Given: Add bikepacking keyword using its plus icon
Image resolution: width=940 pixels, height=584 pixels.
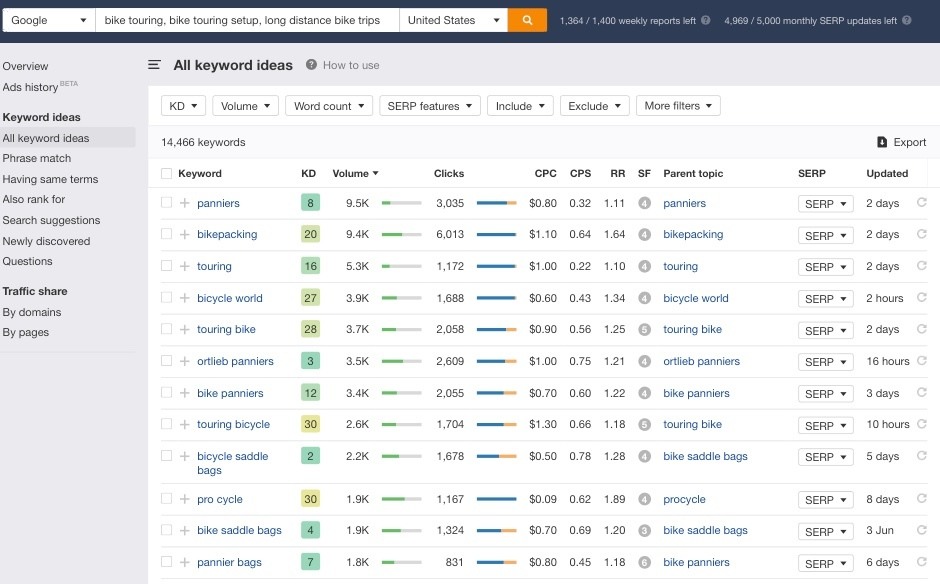Looking at the screenshot, I should click(x=184, y=235).
